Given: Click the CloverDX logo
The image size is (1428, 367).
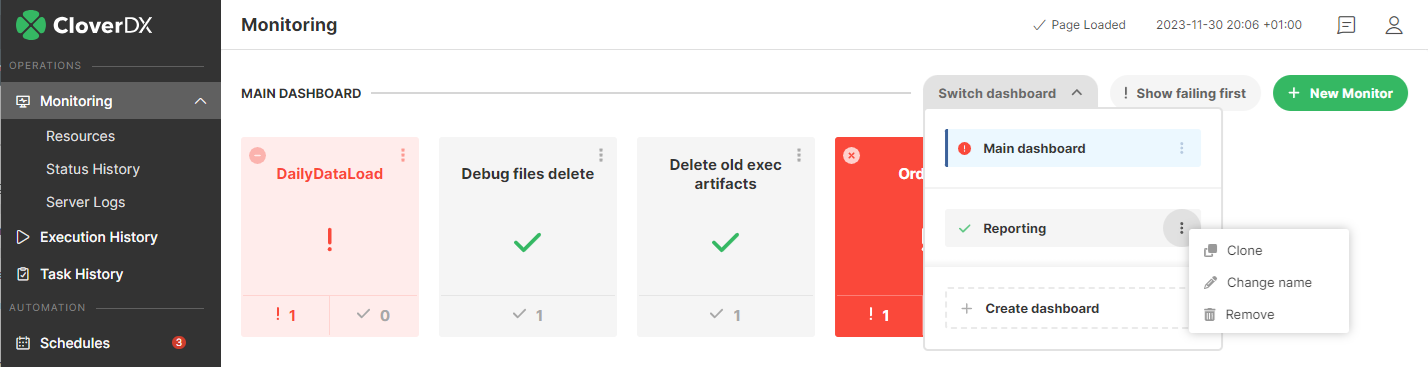Looking at the screenshot, I should click(84, 24).
